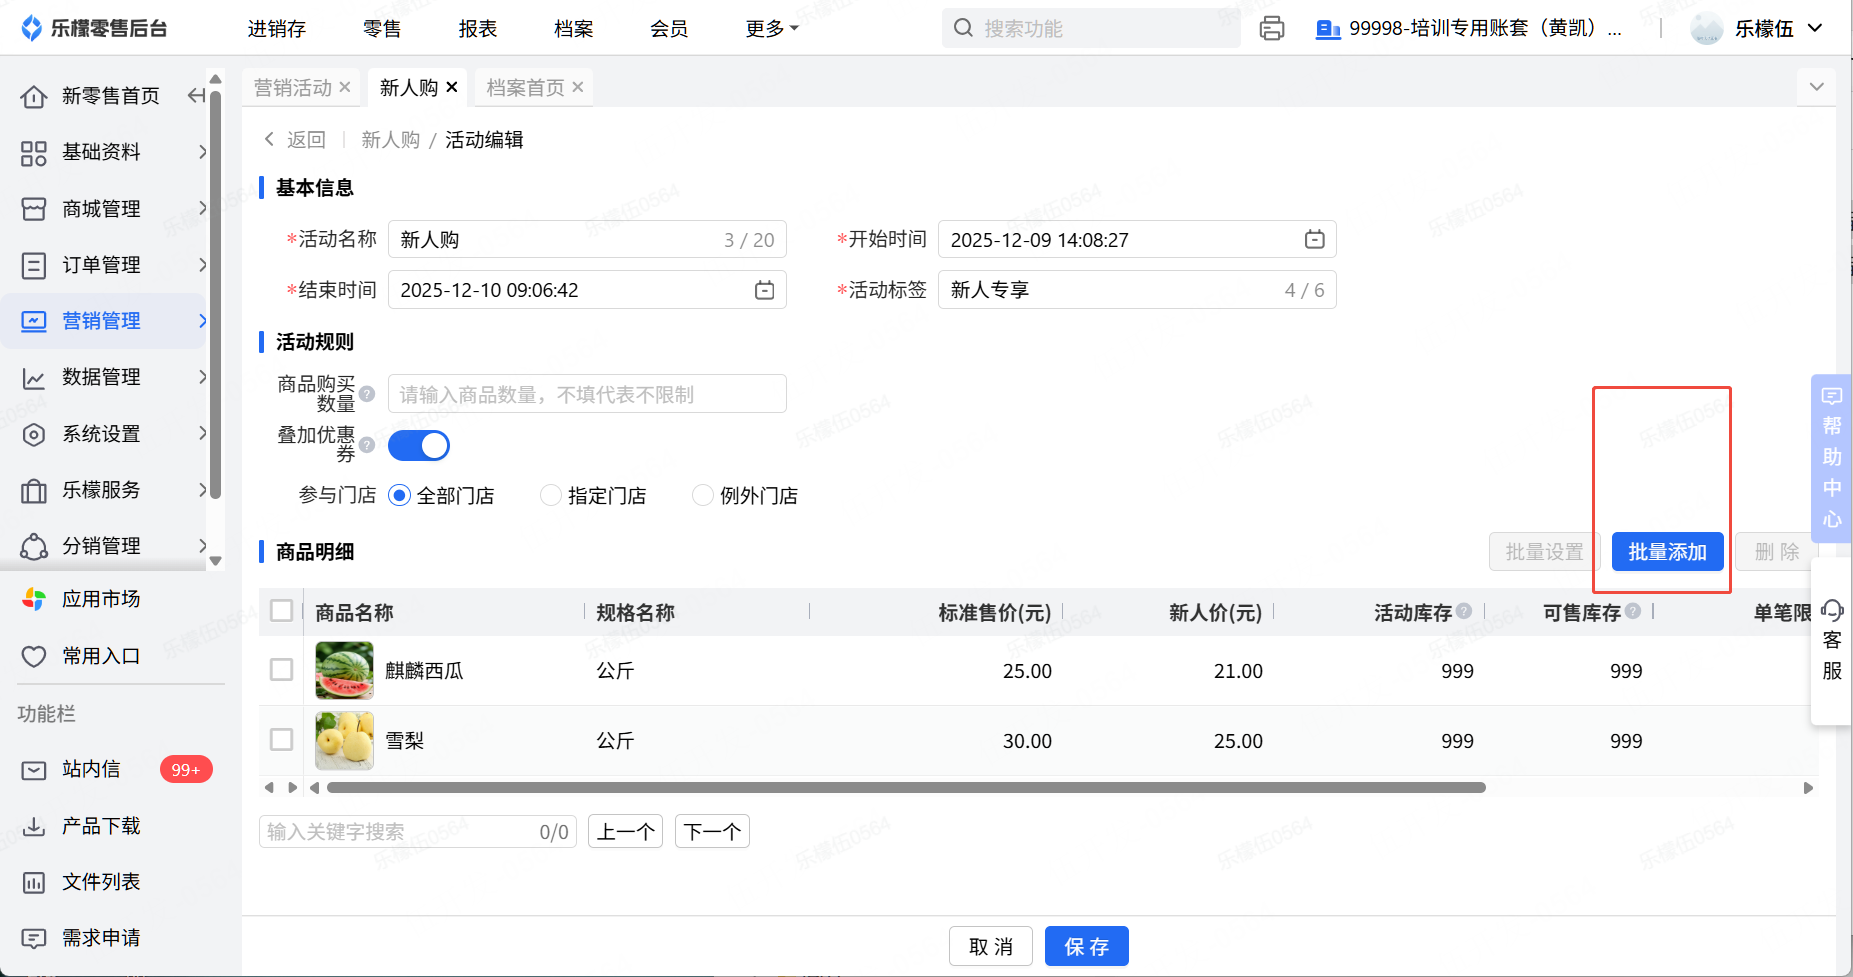Open the 进销存 top menu

(277, 29)
